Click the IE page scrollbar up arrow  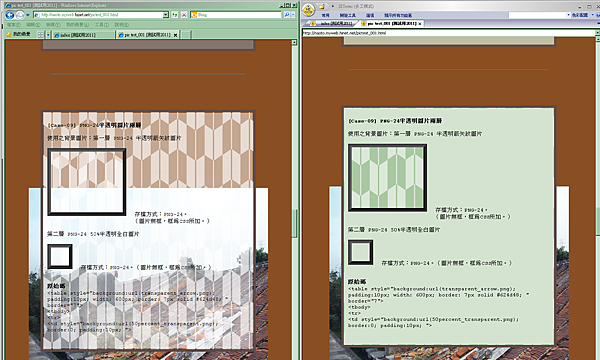point(294,42)
